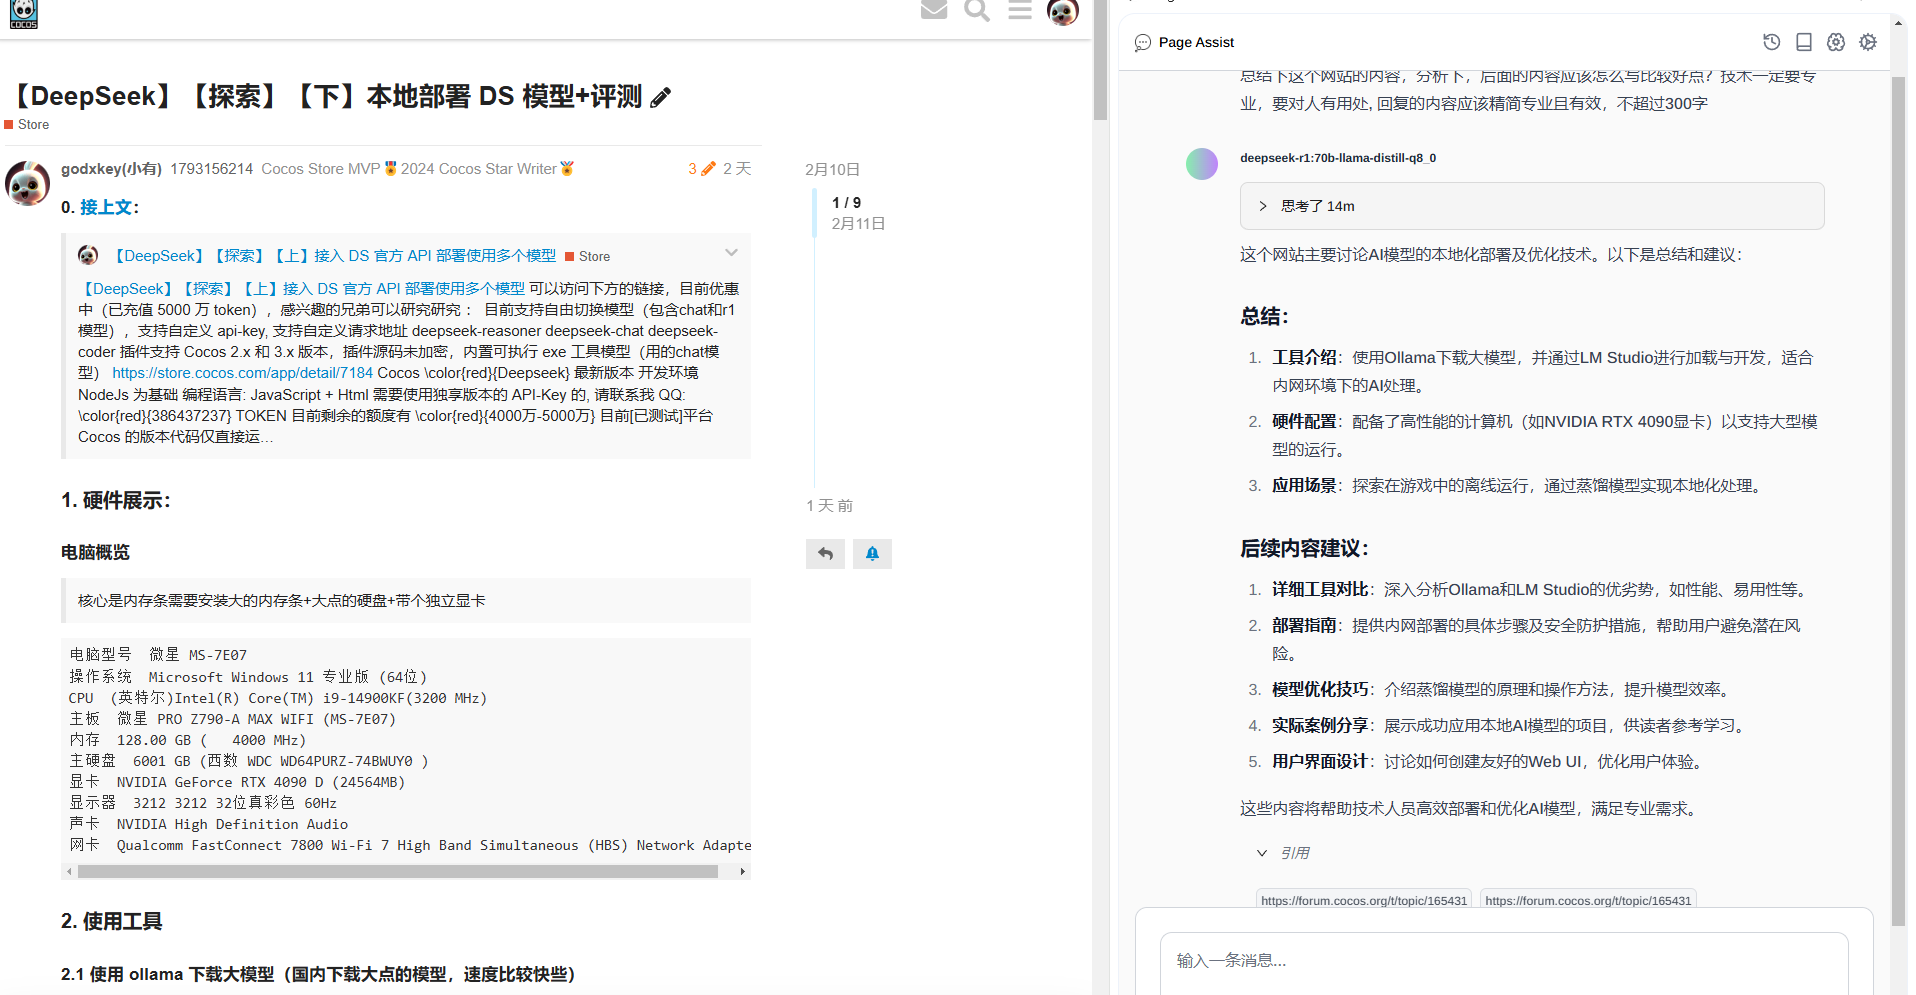The width and height of the screenshot is (1916, 995).
Task: Open the Page Assist knowledge book icon
Action: [1803, 42]
